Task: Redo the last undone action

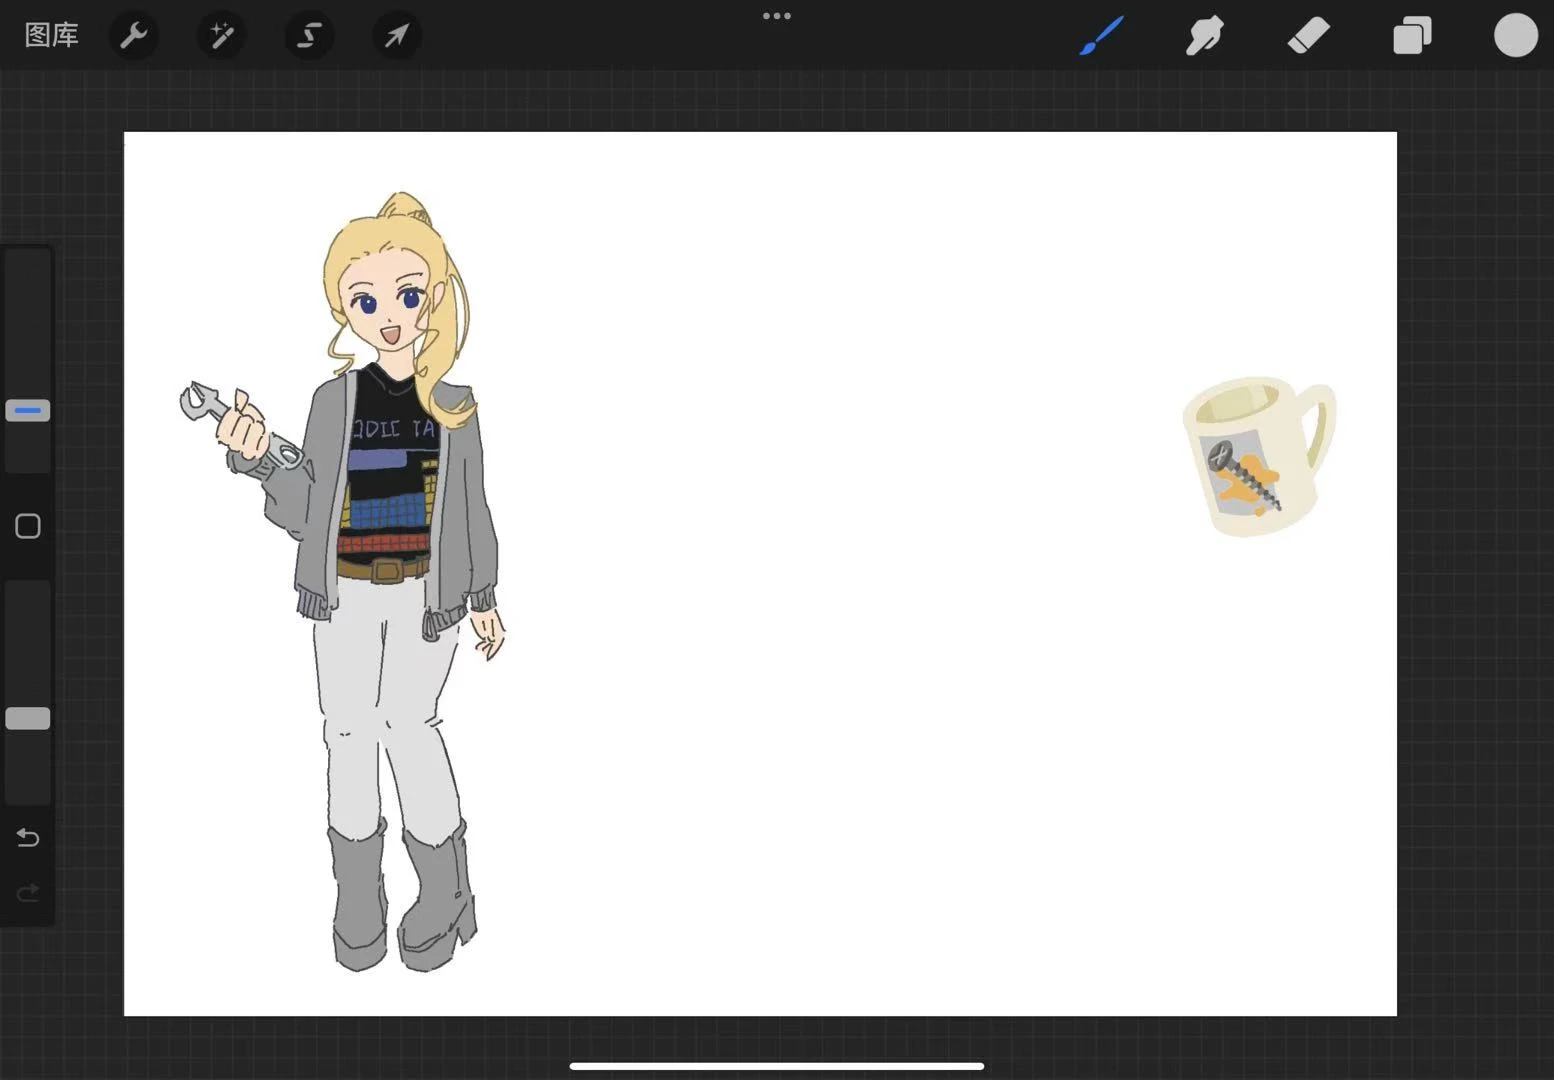Action: (x=28, y=891)
